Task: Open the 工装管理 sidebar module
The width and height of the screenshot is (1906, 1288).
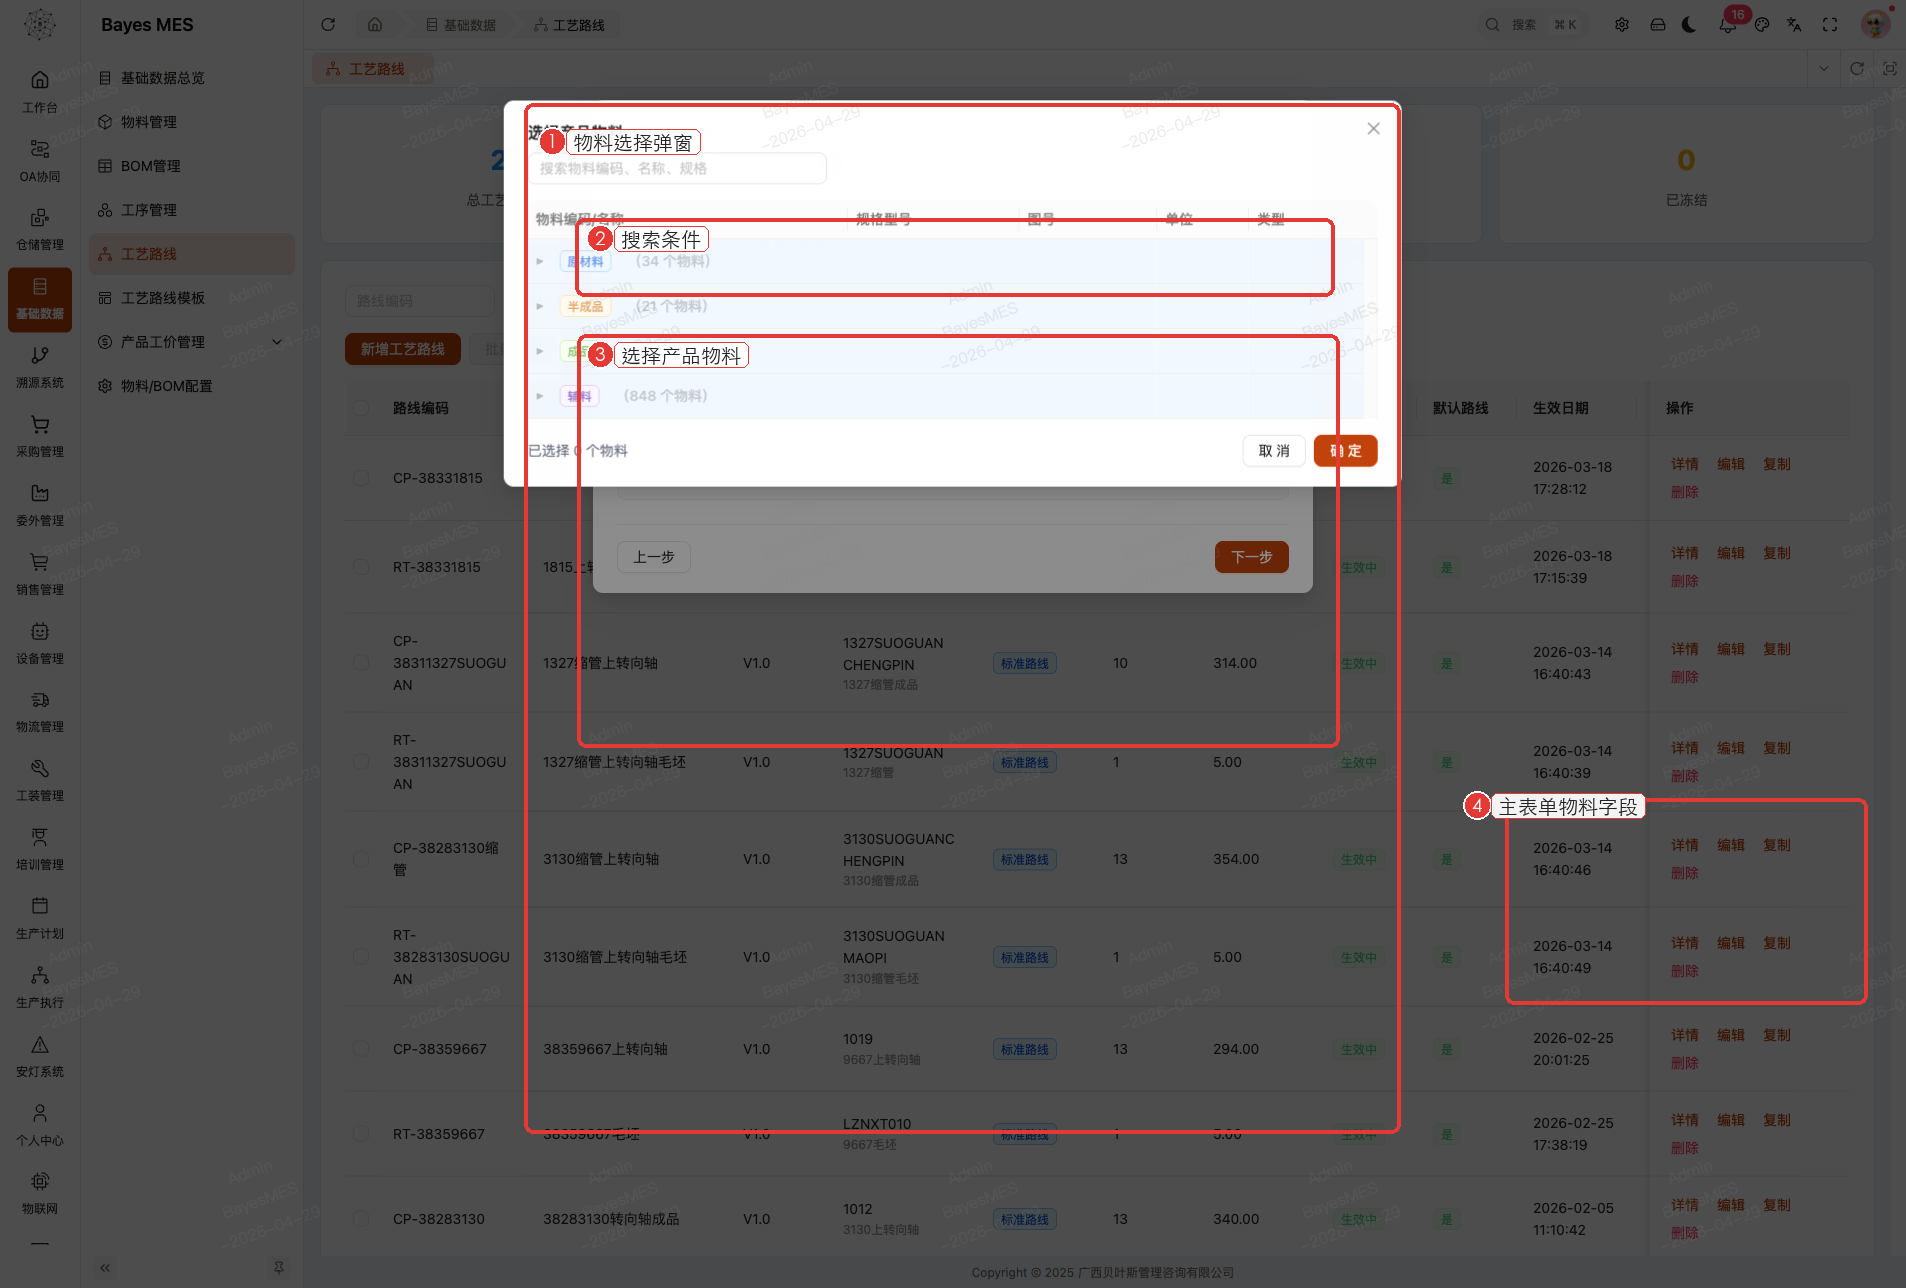Action: (x=40, y=780)
